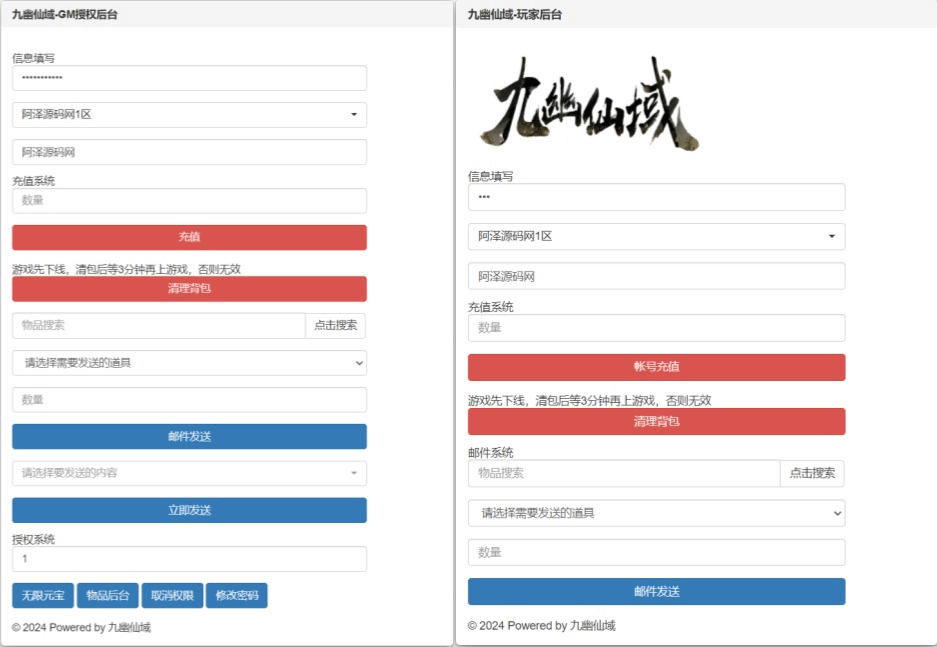Click the 阿泽源码网 text field in 玩家后台
The width and height of the screenshot is (937, 647).
pos(657,277)
